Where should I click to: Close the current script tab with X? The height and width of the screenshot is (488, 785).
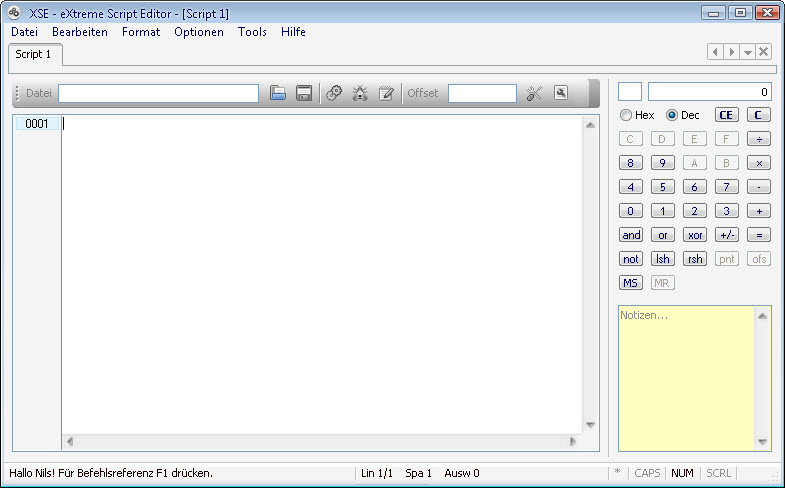tap(763, 52)
